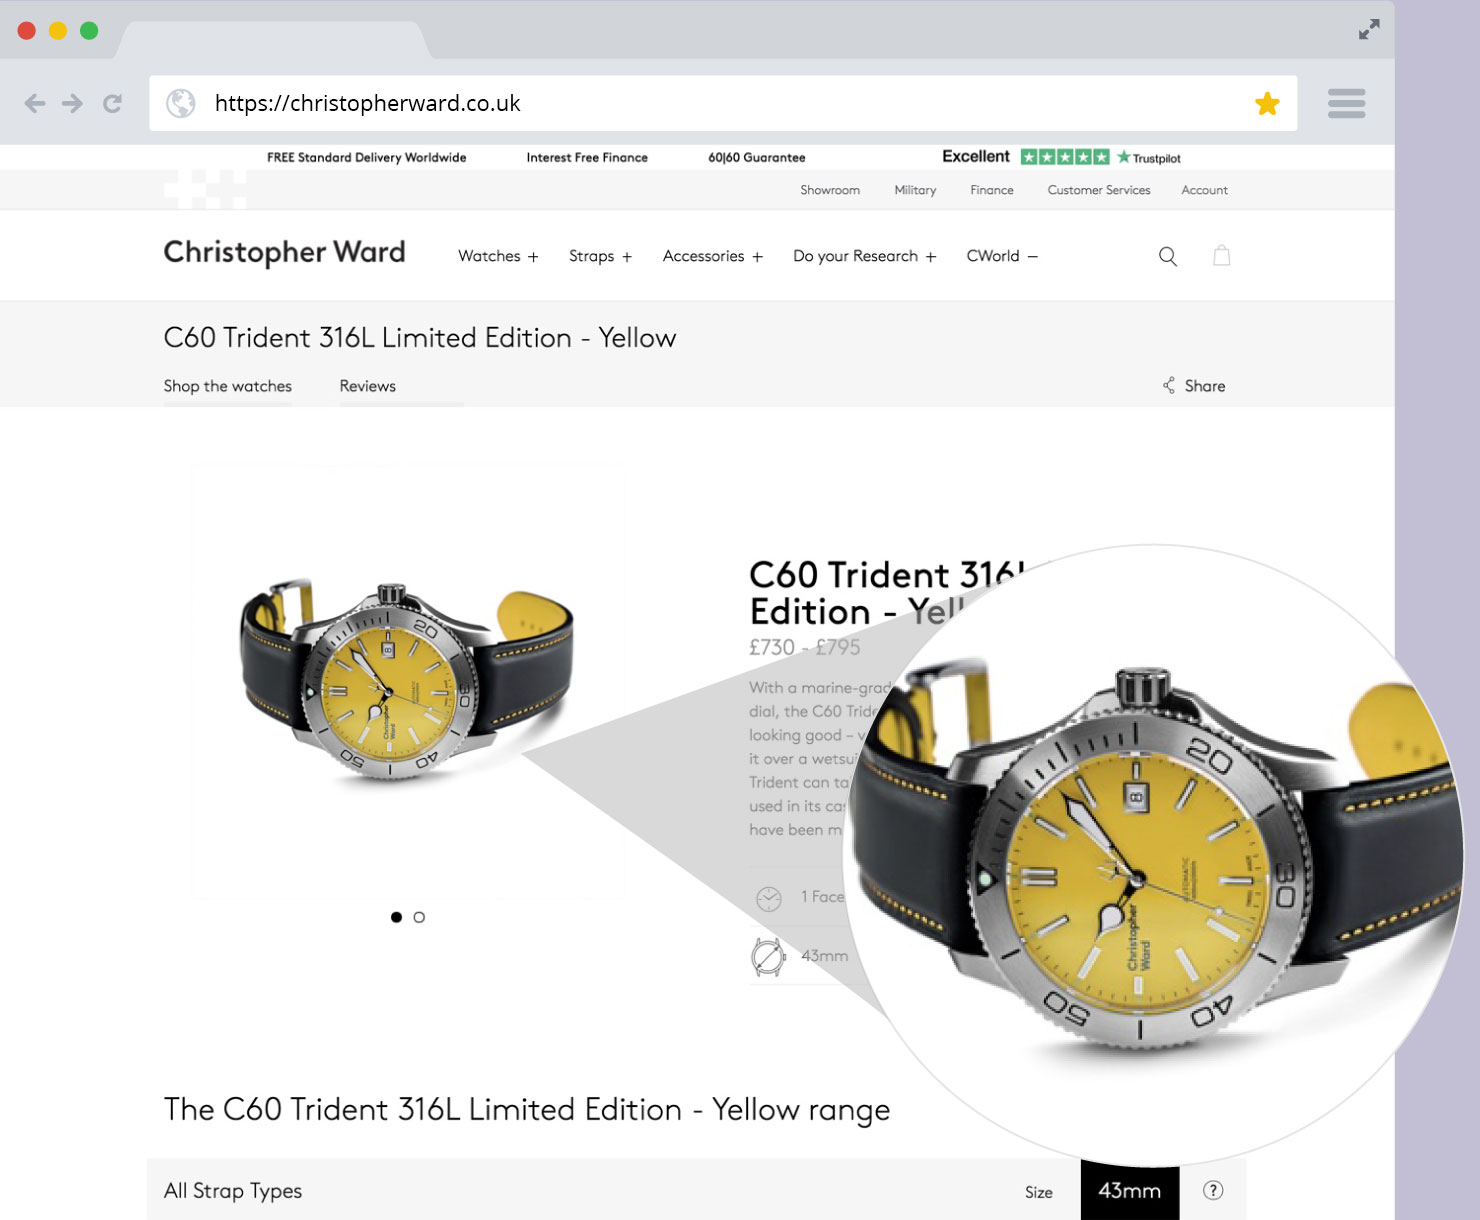Screen dimensions: 1480x1220
Task: Click the browser address bar
Action: (723, 103)
